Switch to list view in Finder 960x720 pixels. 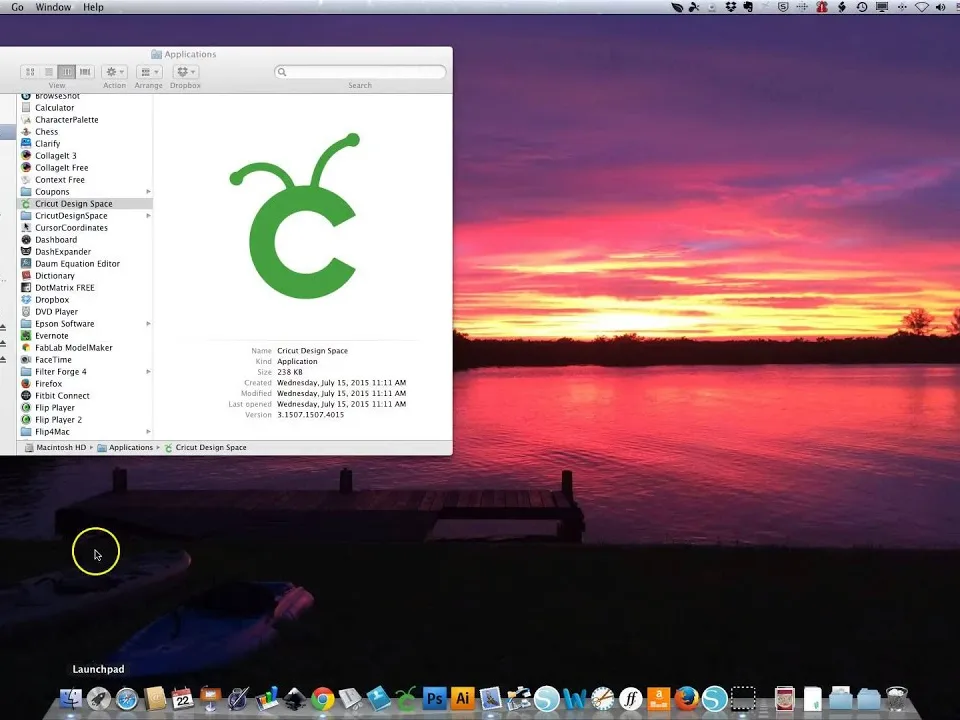pos(48,71)
